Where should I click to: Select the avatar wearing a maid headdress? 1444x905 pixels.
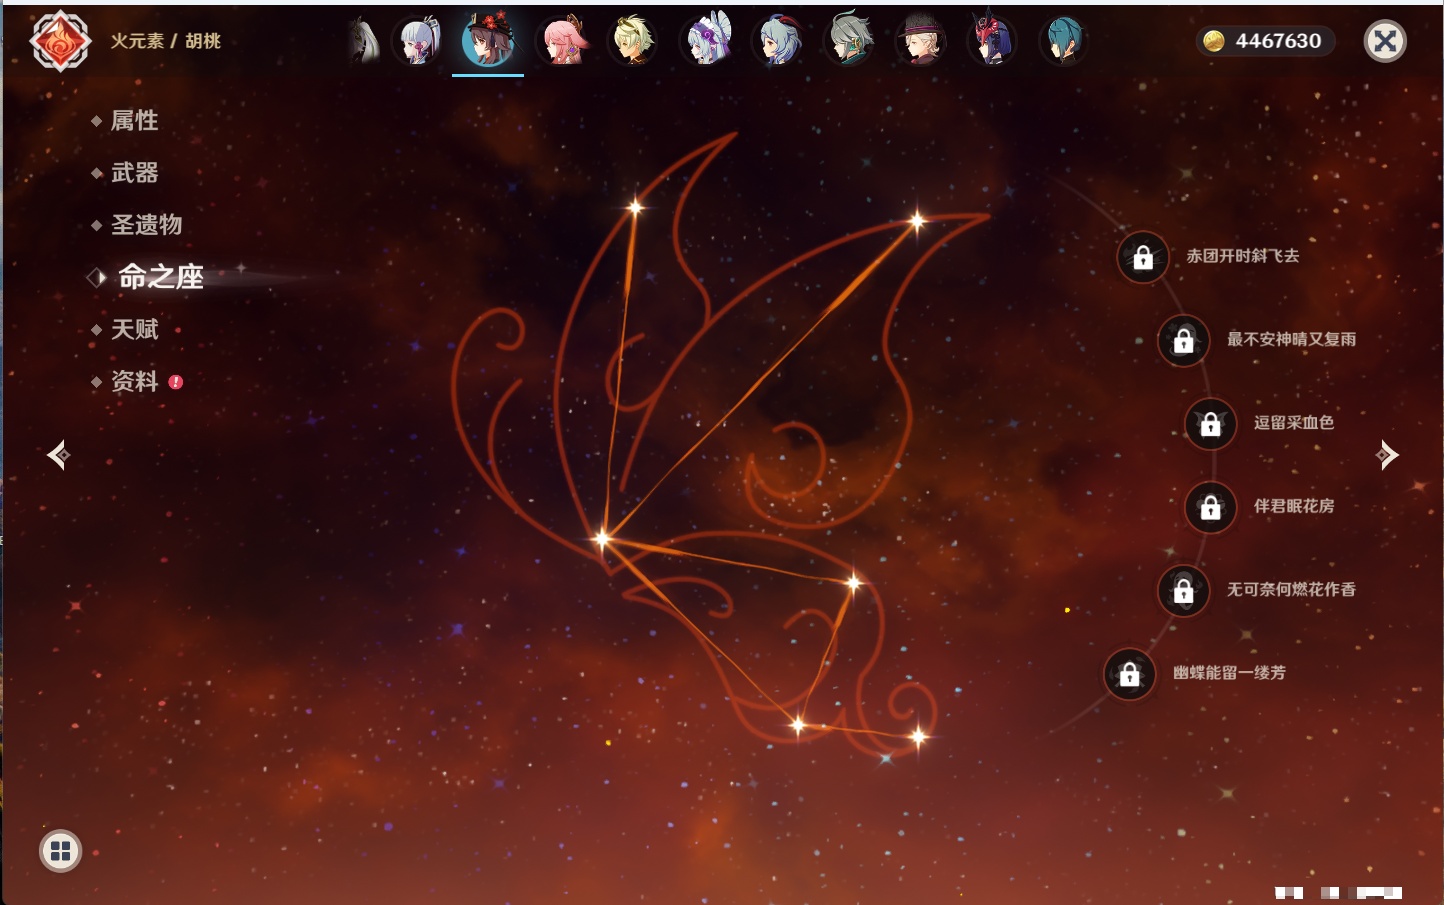coord(706,41)
